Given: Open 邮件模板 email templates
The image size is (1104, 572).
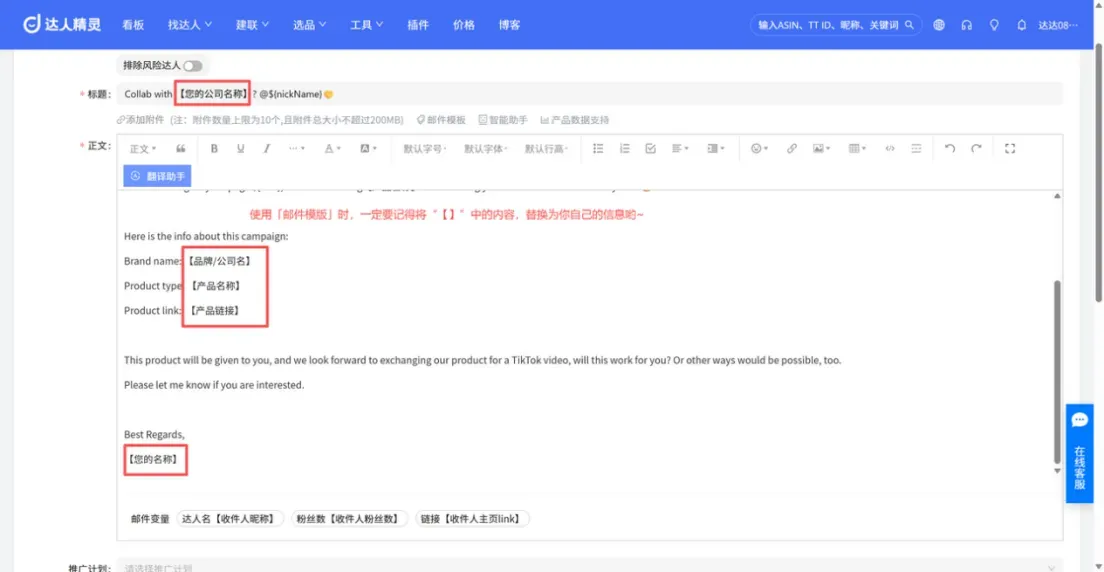Looking at the screenshot, I should [x=441, y=120].
